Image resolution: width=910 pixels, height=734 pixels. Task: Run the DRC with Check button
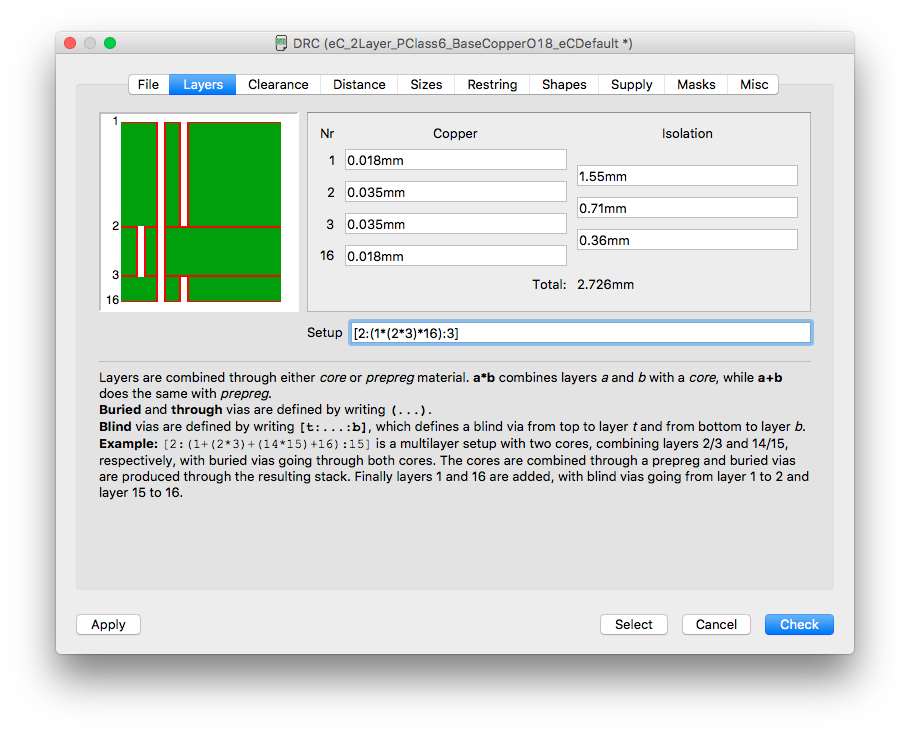click(799, 624)
